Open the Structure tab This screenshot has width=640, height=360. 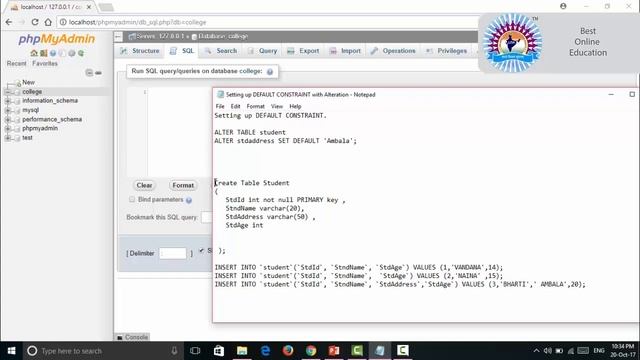pyautogui.click(x=140, y=51)
